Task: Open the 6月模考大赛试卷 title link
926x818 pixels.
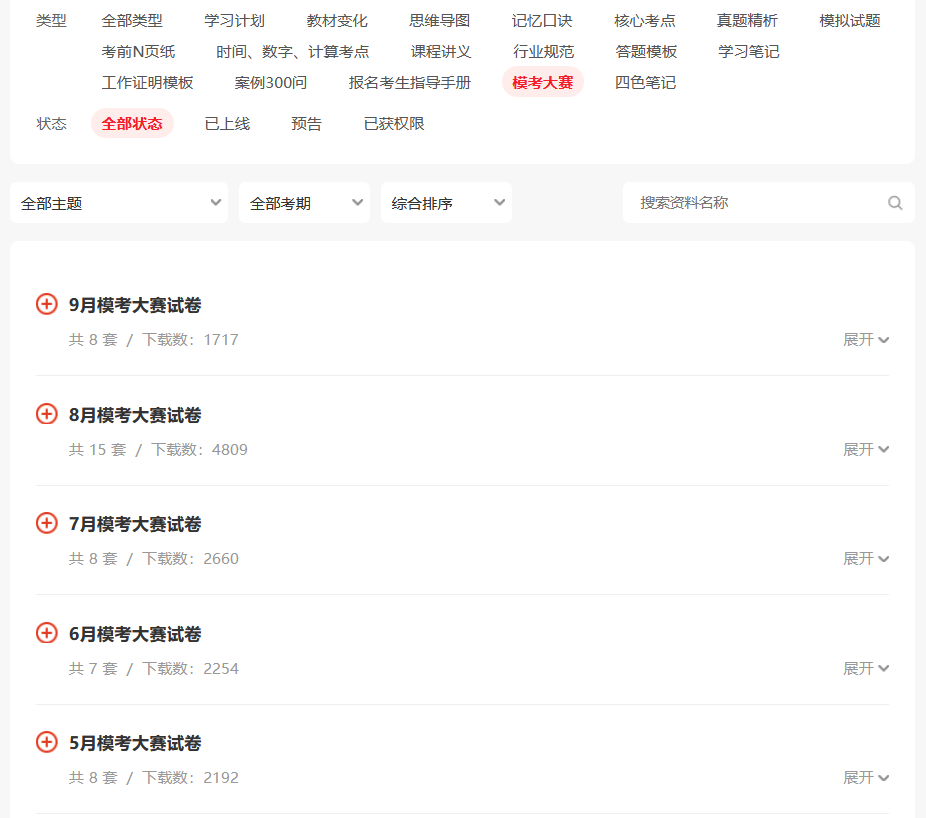Action: pos(135,634)
